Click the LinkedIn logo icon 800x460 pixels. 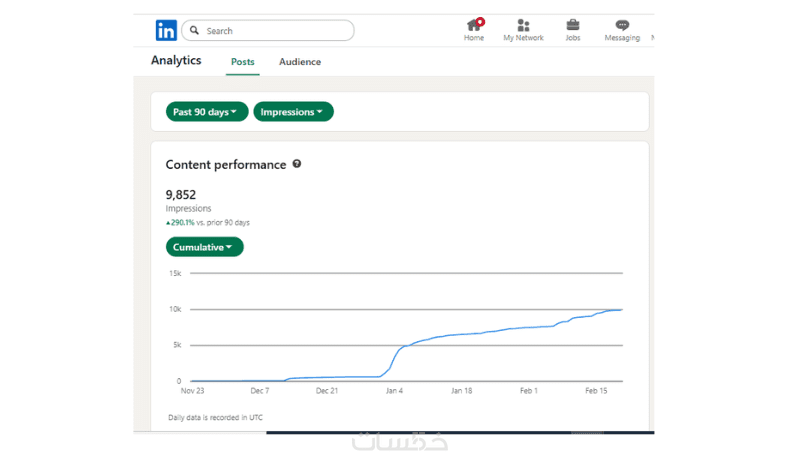coord(165,31)
